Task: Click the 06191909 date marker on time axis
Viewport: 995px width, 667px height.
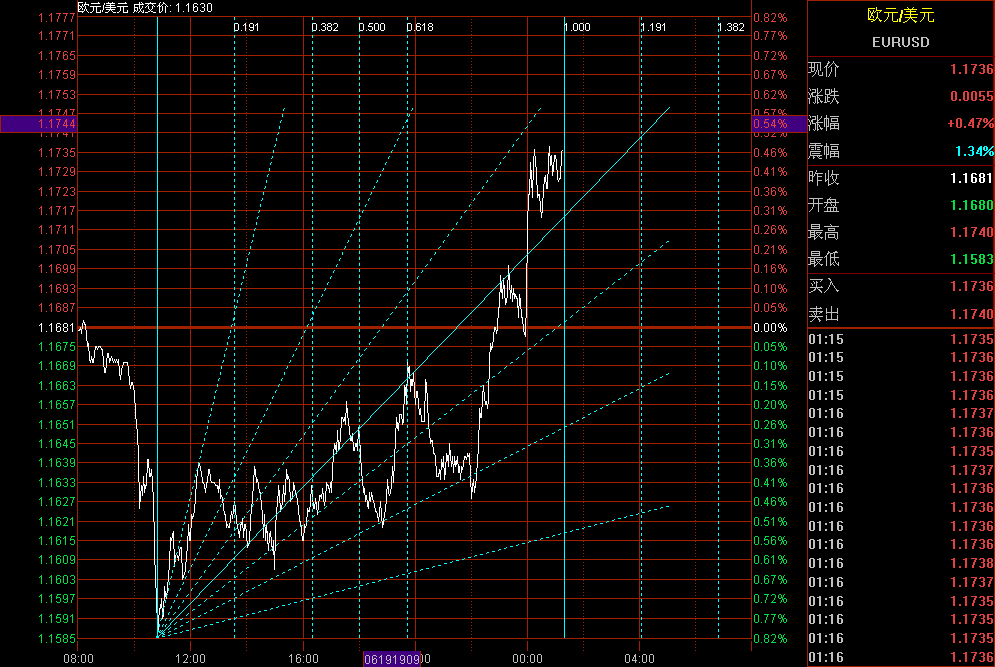Action: pos(392,659)
